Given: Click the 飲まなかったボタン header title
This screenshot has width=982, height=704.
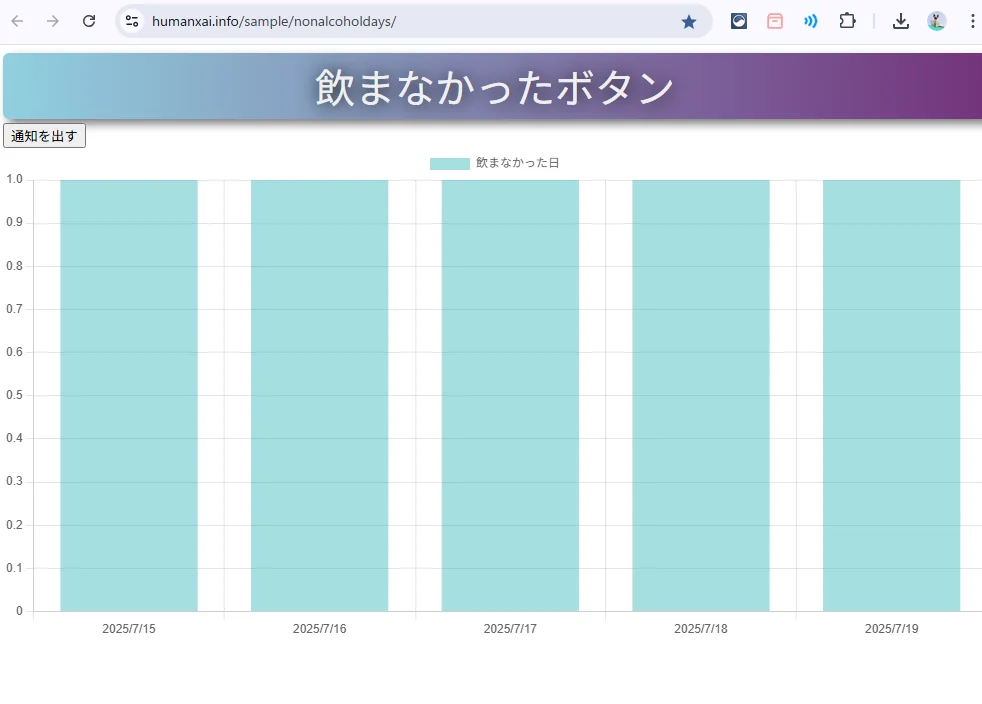Looking at the screenshot, I should point(495,87).
